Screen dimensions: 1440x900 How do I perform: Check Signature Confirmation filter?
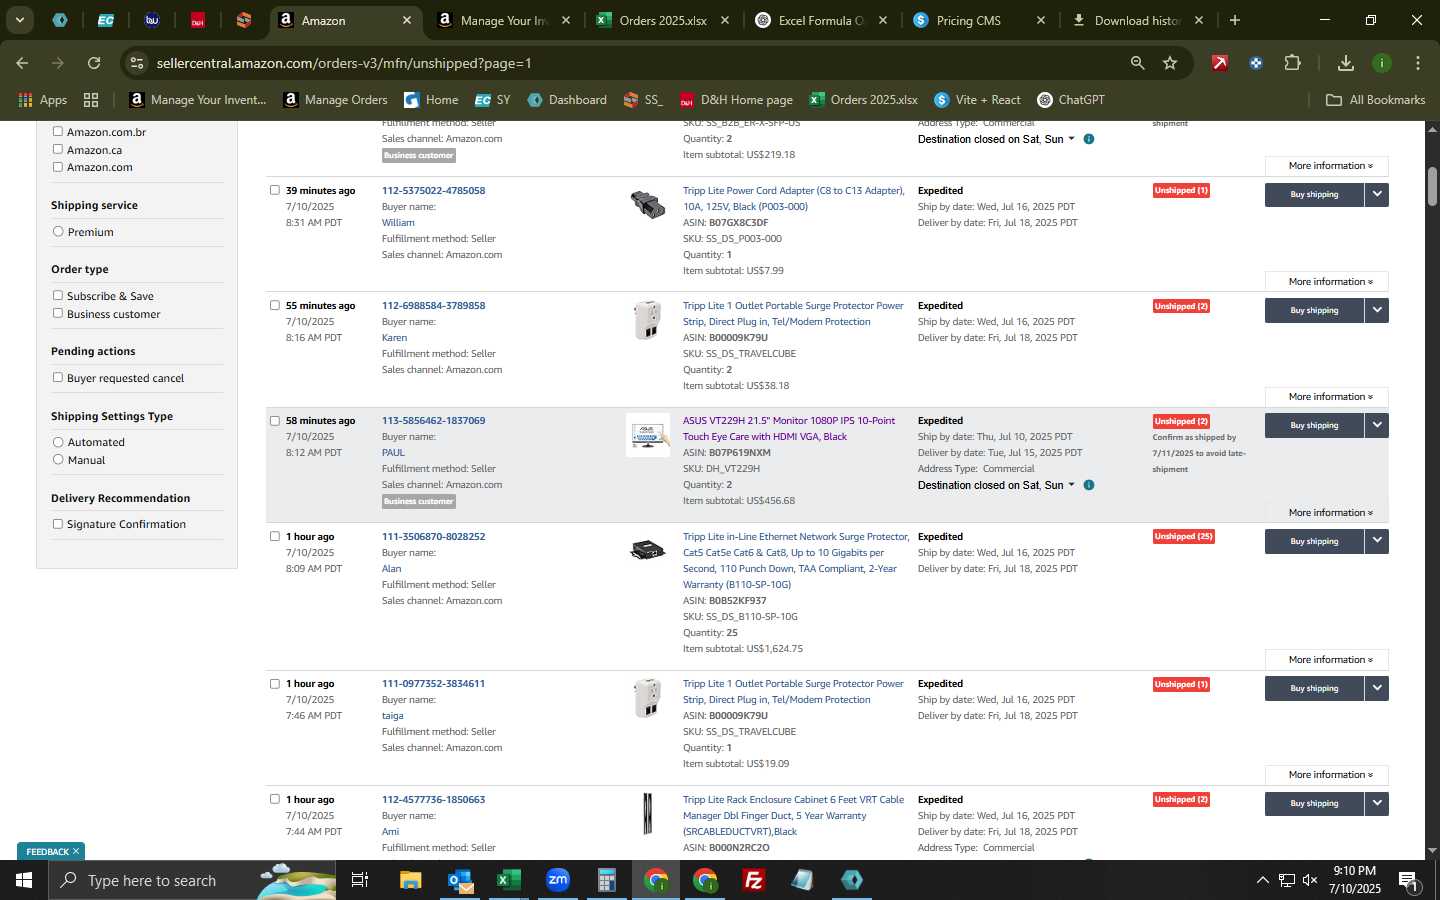click(58, 523)
